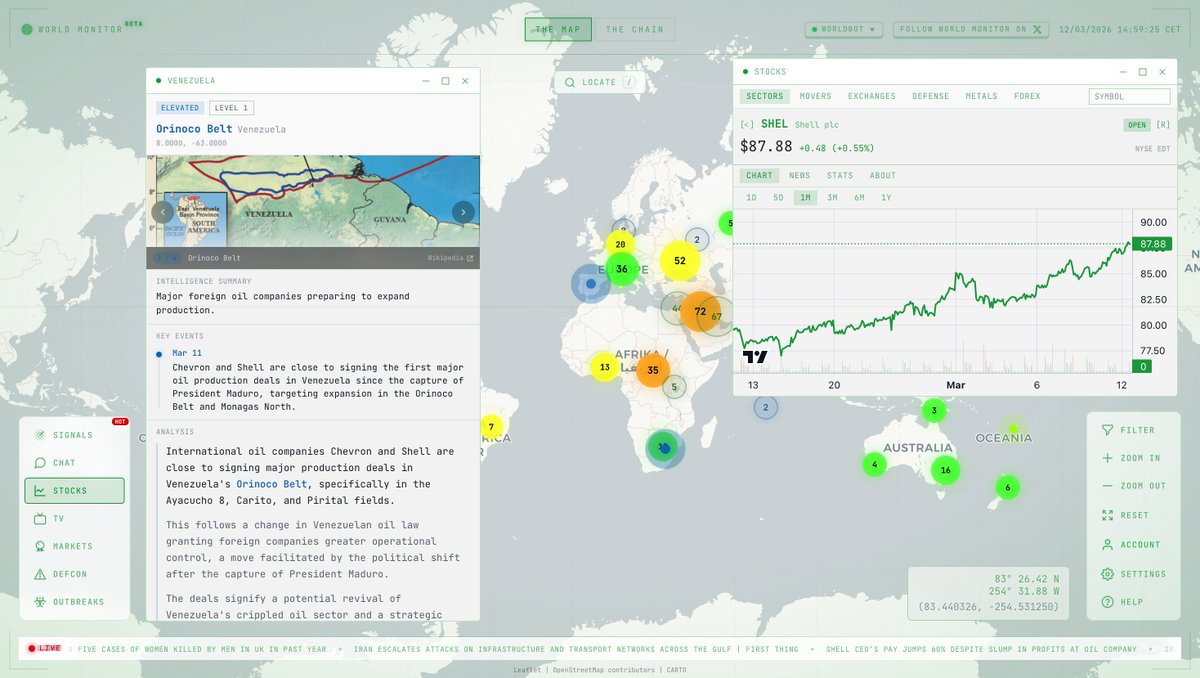1200x678 pixels.
Task: Click the green 36 map cluster
Action: 622,269
